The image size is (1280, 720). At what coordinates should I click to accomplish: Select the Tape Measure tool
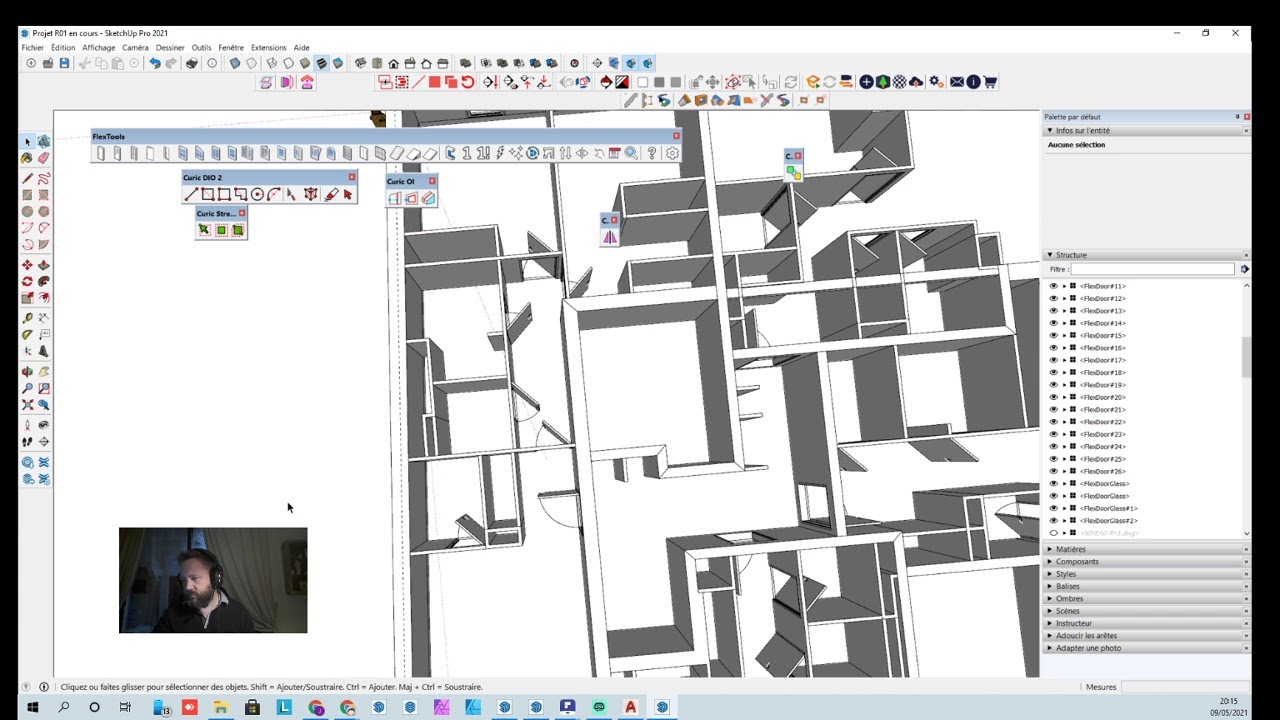(27, 318)
